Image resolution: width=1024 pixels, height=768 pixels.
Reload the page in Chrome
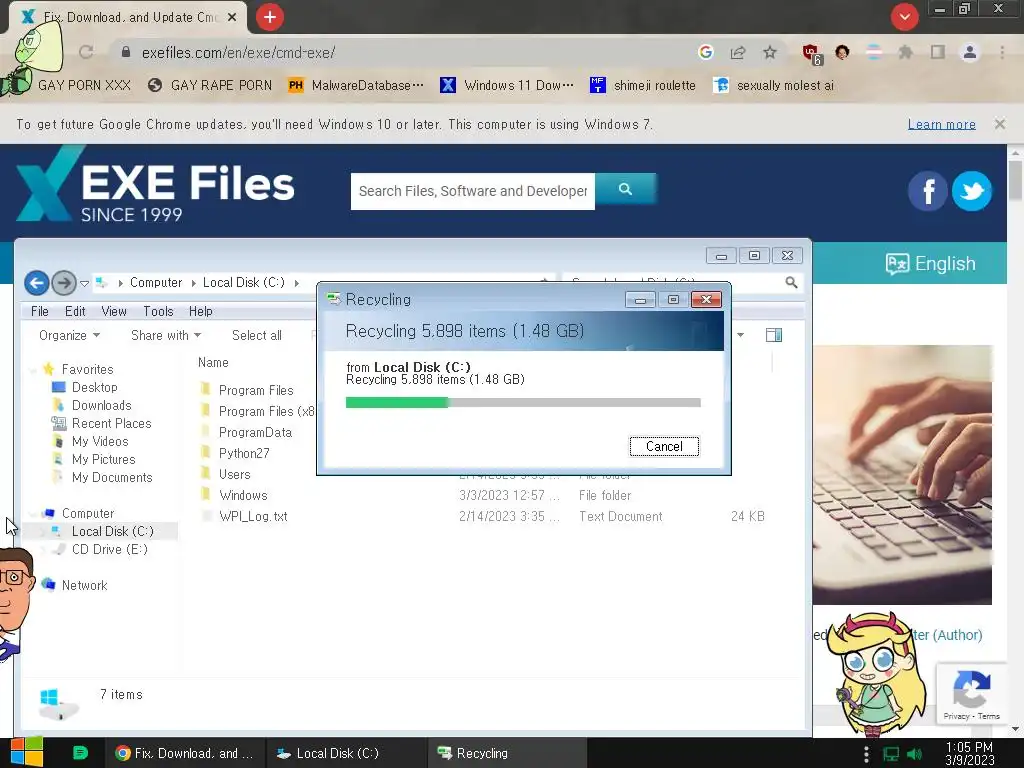pyautogui.click(x=86, y=52)
